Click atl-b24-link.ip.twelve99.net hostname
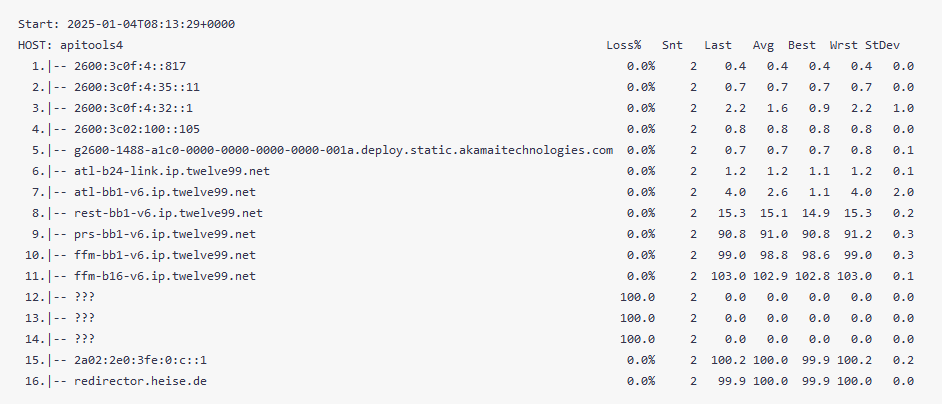 coord(172,171)
